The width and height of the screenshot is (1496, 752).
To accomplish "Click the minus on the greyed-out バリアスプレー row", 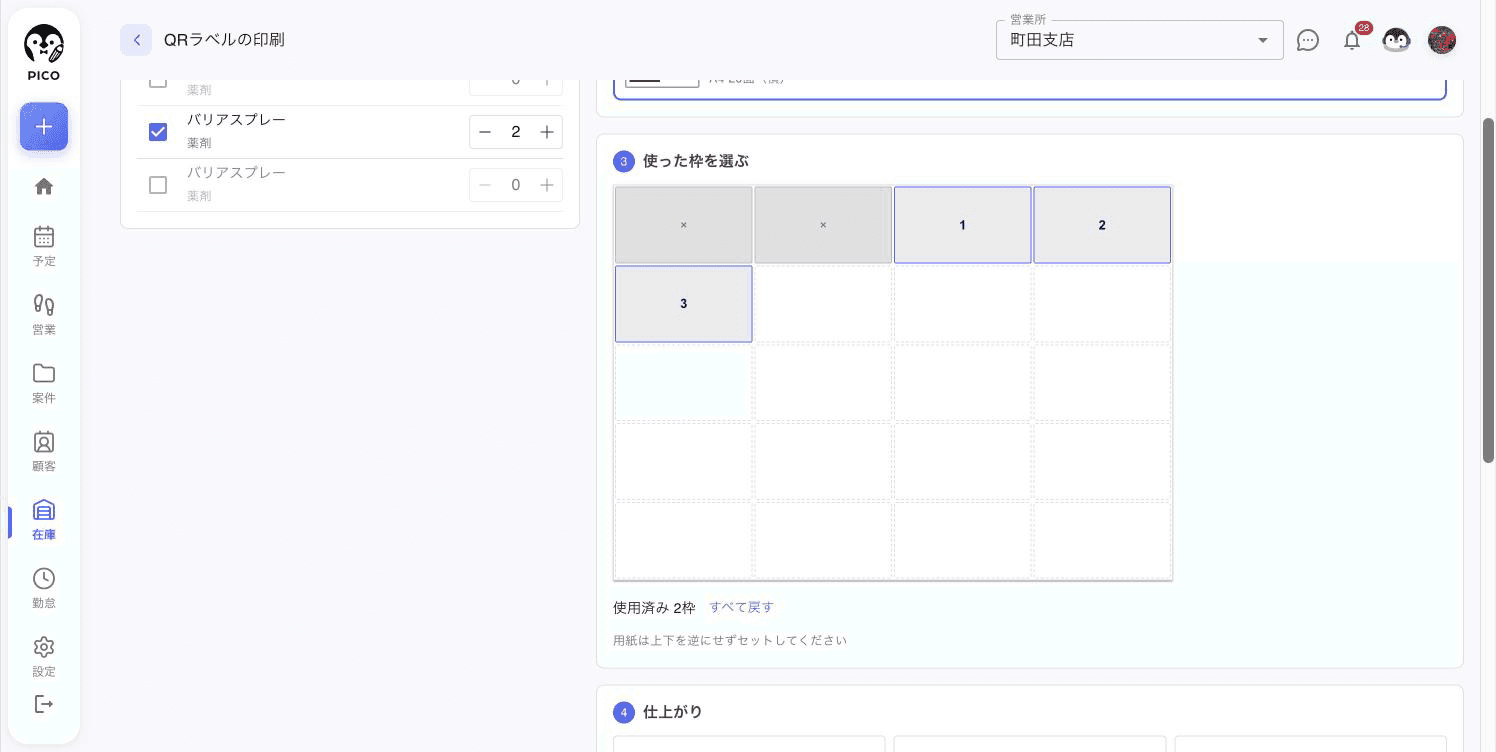I will [485, 185].
